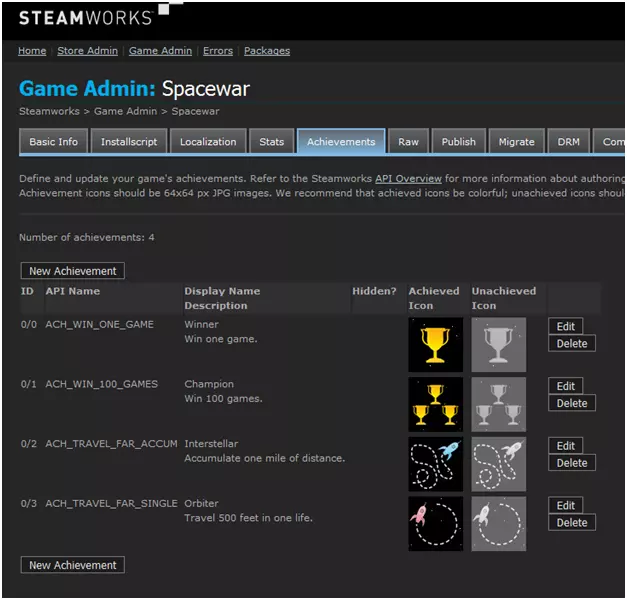The width and height of the screenshot is (627, 600).
Task: Edit the ACH_WIN_100_GAMES achievement
Action: [565, 386]
